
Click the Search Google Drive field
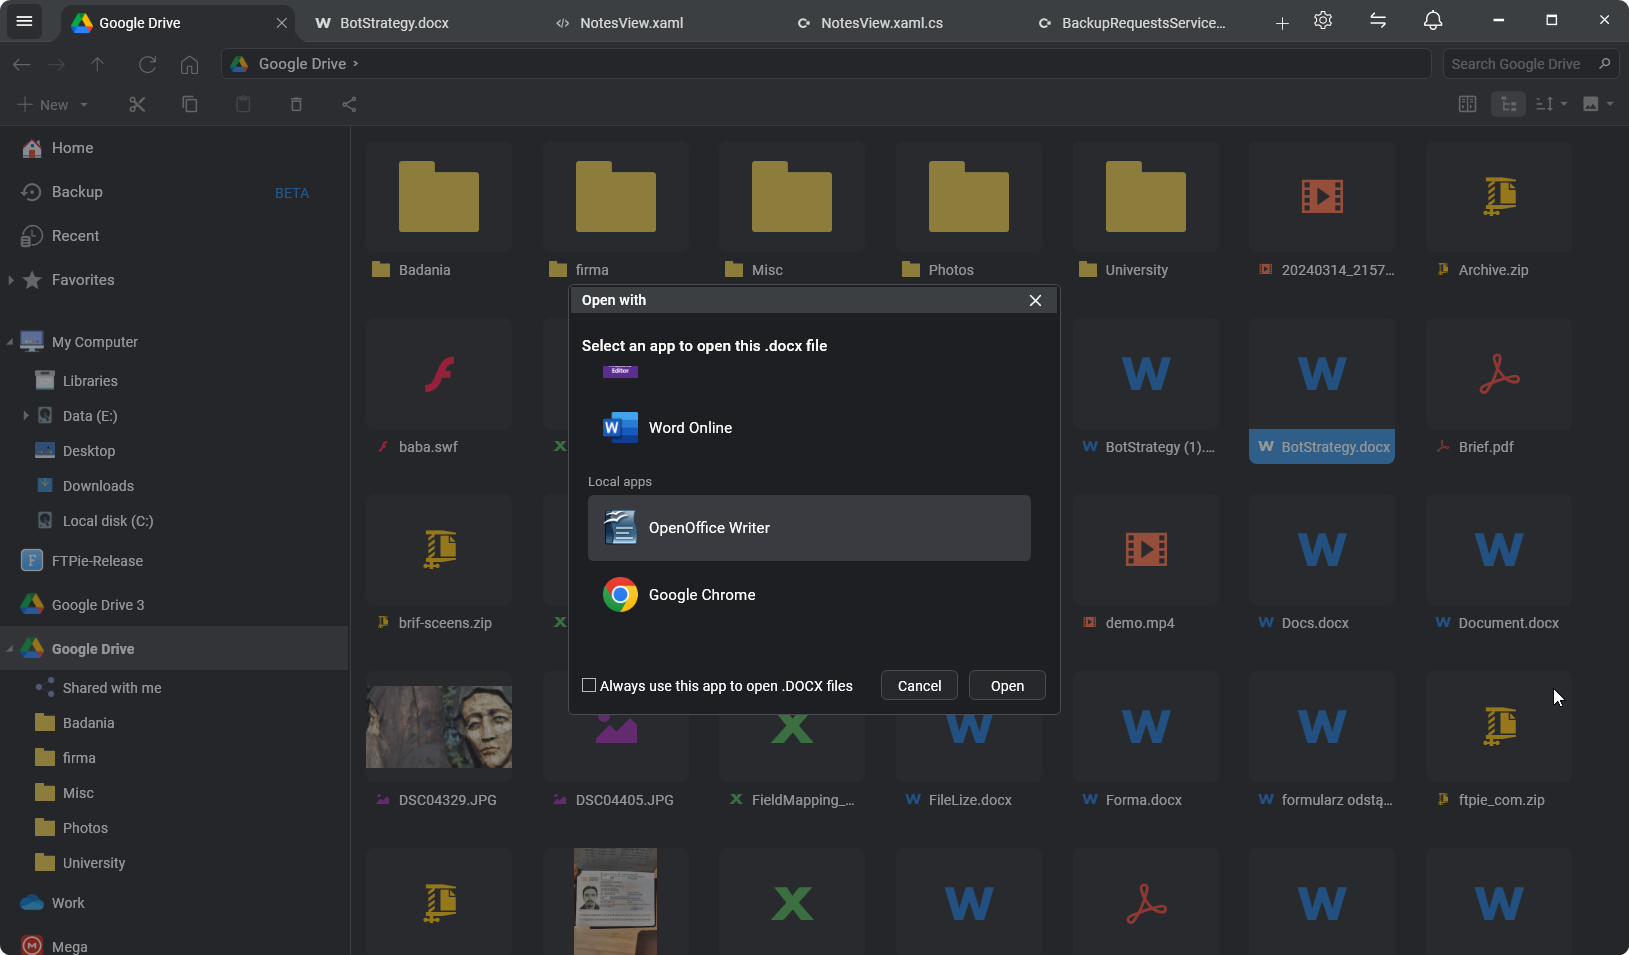tap(1520, 64)
